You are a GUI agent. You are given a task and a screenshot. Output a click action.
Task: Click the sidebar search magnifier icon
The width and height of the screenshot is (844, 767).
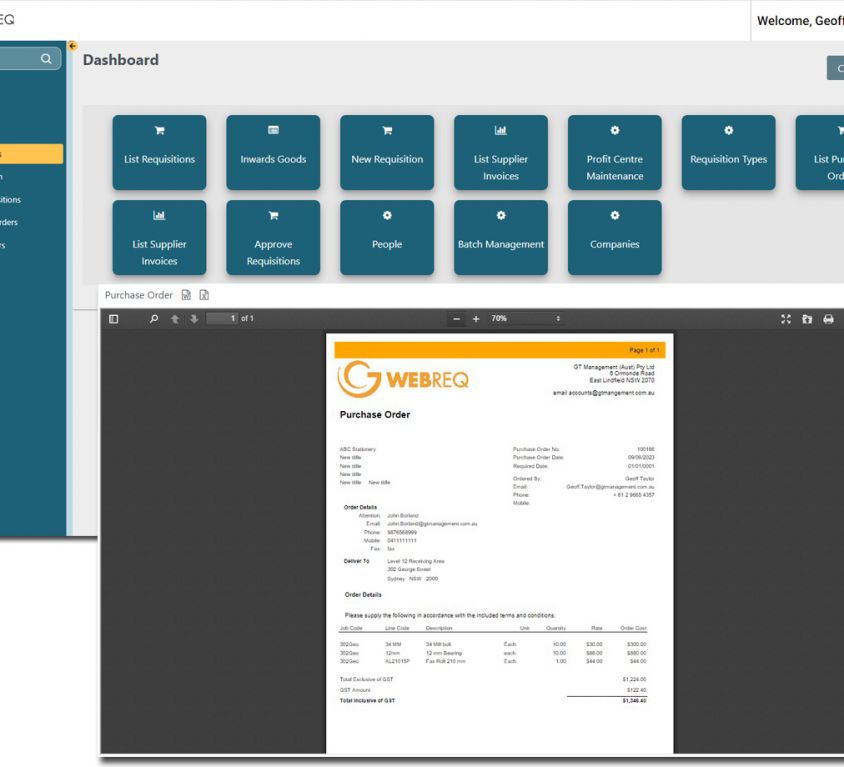point(46,59)
